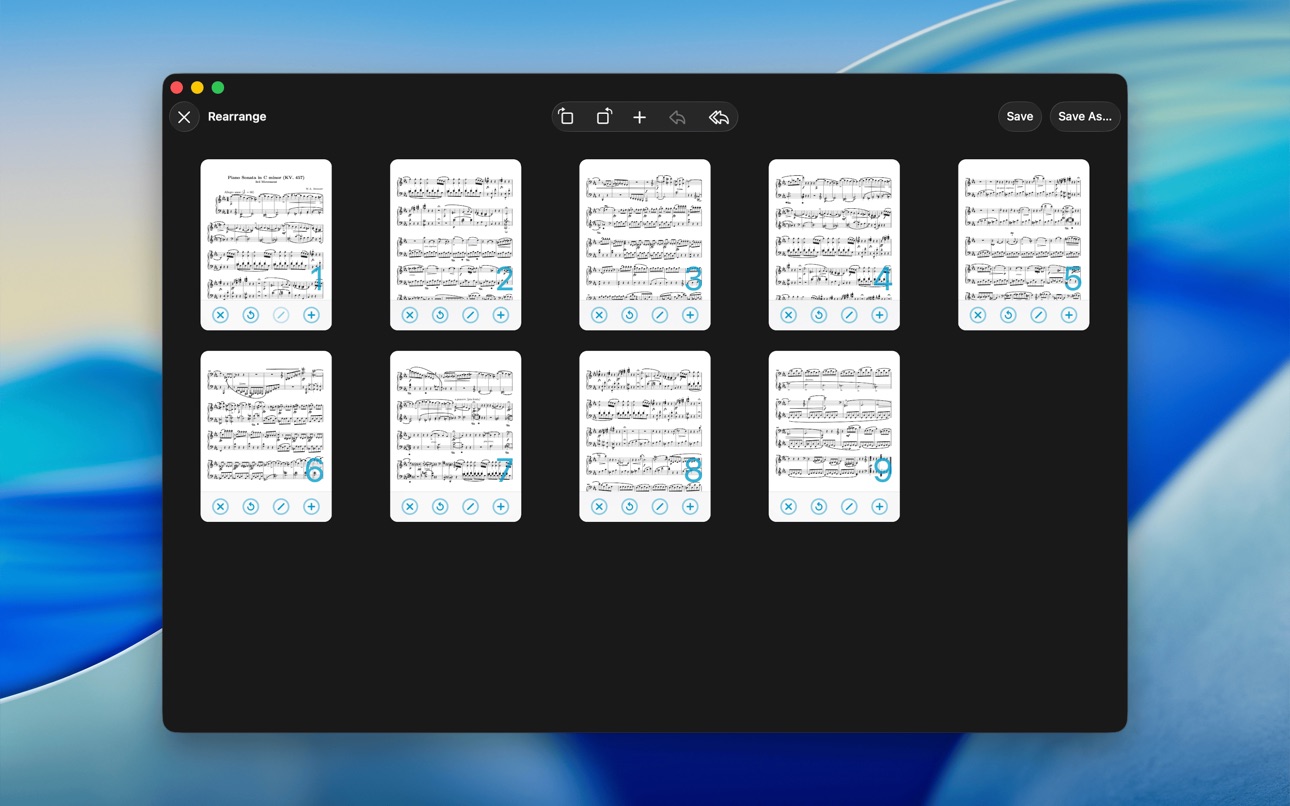
Task: Rotate page 4 using its circular arrow
Action: (819, 315)
